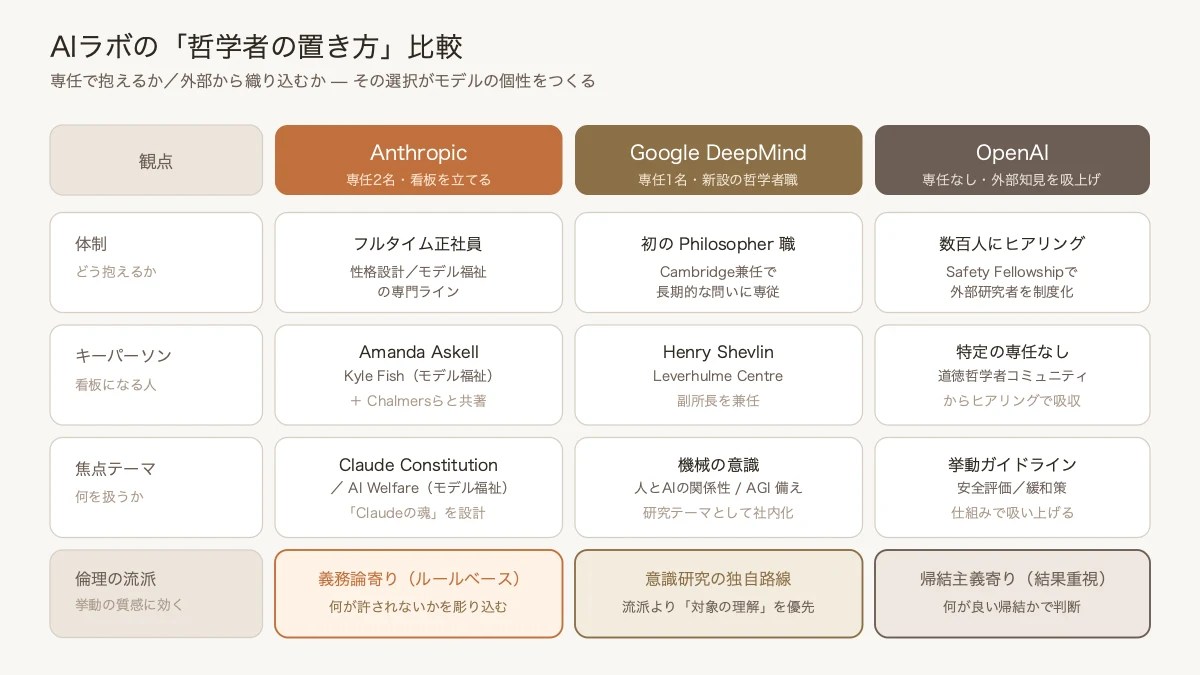
Task: Select the Anthropic column header
Action: click(x=418, y=160)
